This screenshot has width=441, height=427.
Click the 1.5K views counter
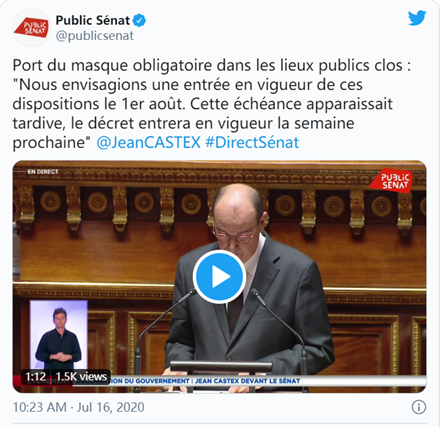click(x=81, y=377)
